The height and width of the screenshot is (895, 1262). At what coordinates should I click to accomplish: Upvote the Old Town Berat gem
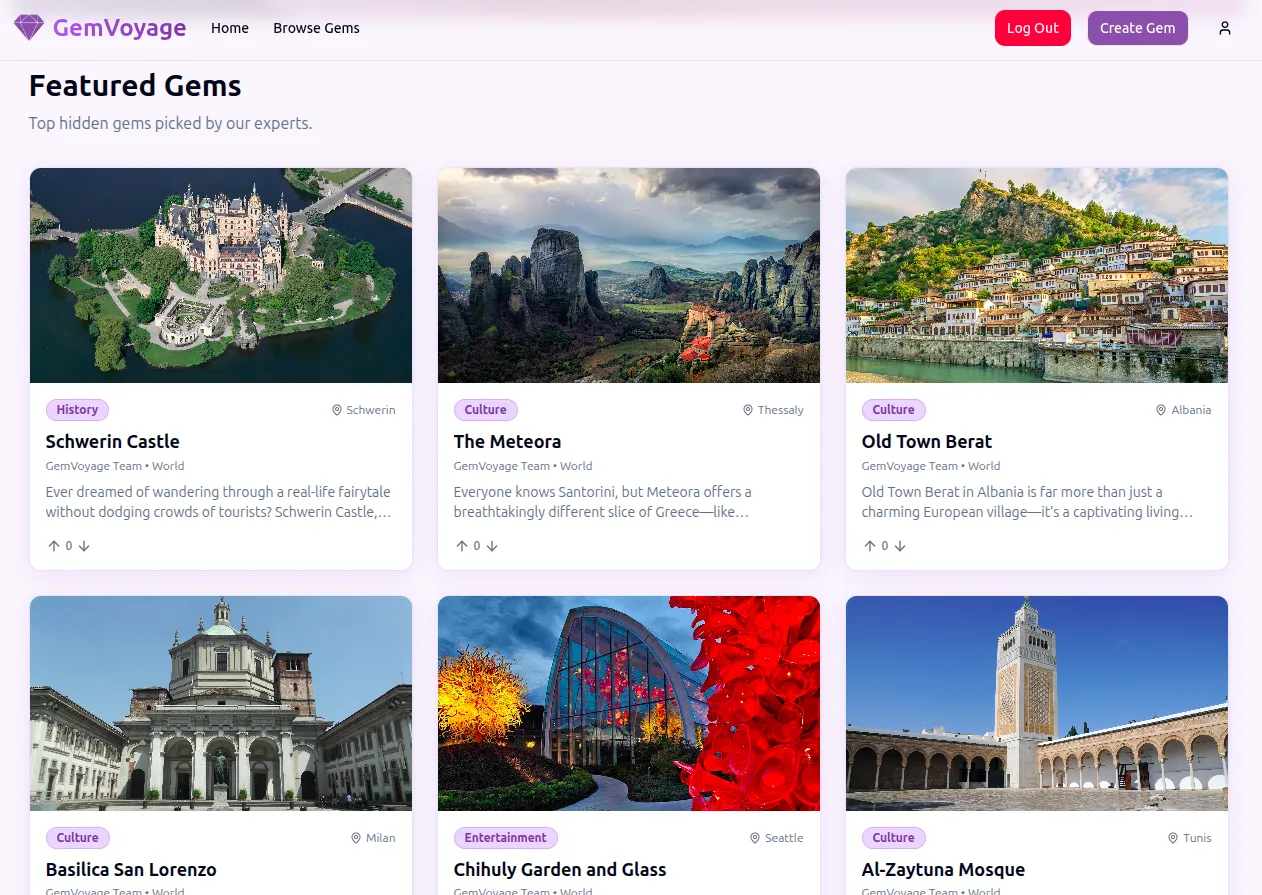click(870, 546)
